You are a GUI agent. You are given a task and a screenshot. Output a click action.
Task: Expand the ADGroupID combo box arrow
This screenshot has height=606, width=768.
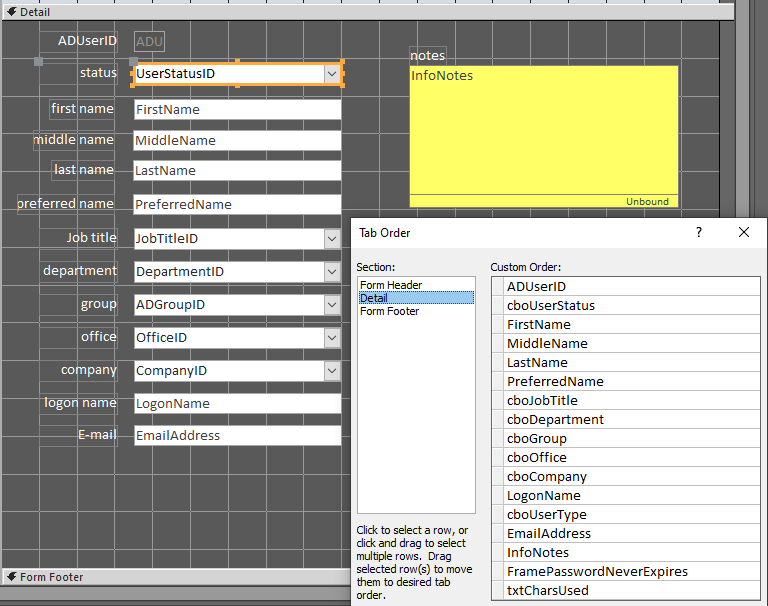pos(332,305)
